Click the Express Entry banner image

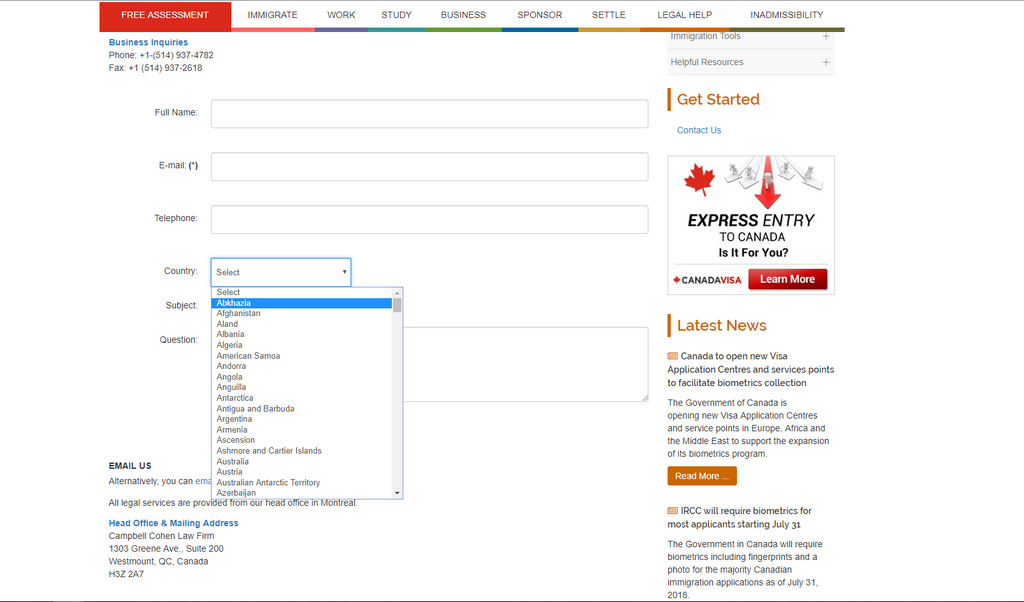(751, 225)
